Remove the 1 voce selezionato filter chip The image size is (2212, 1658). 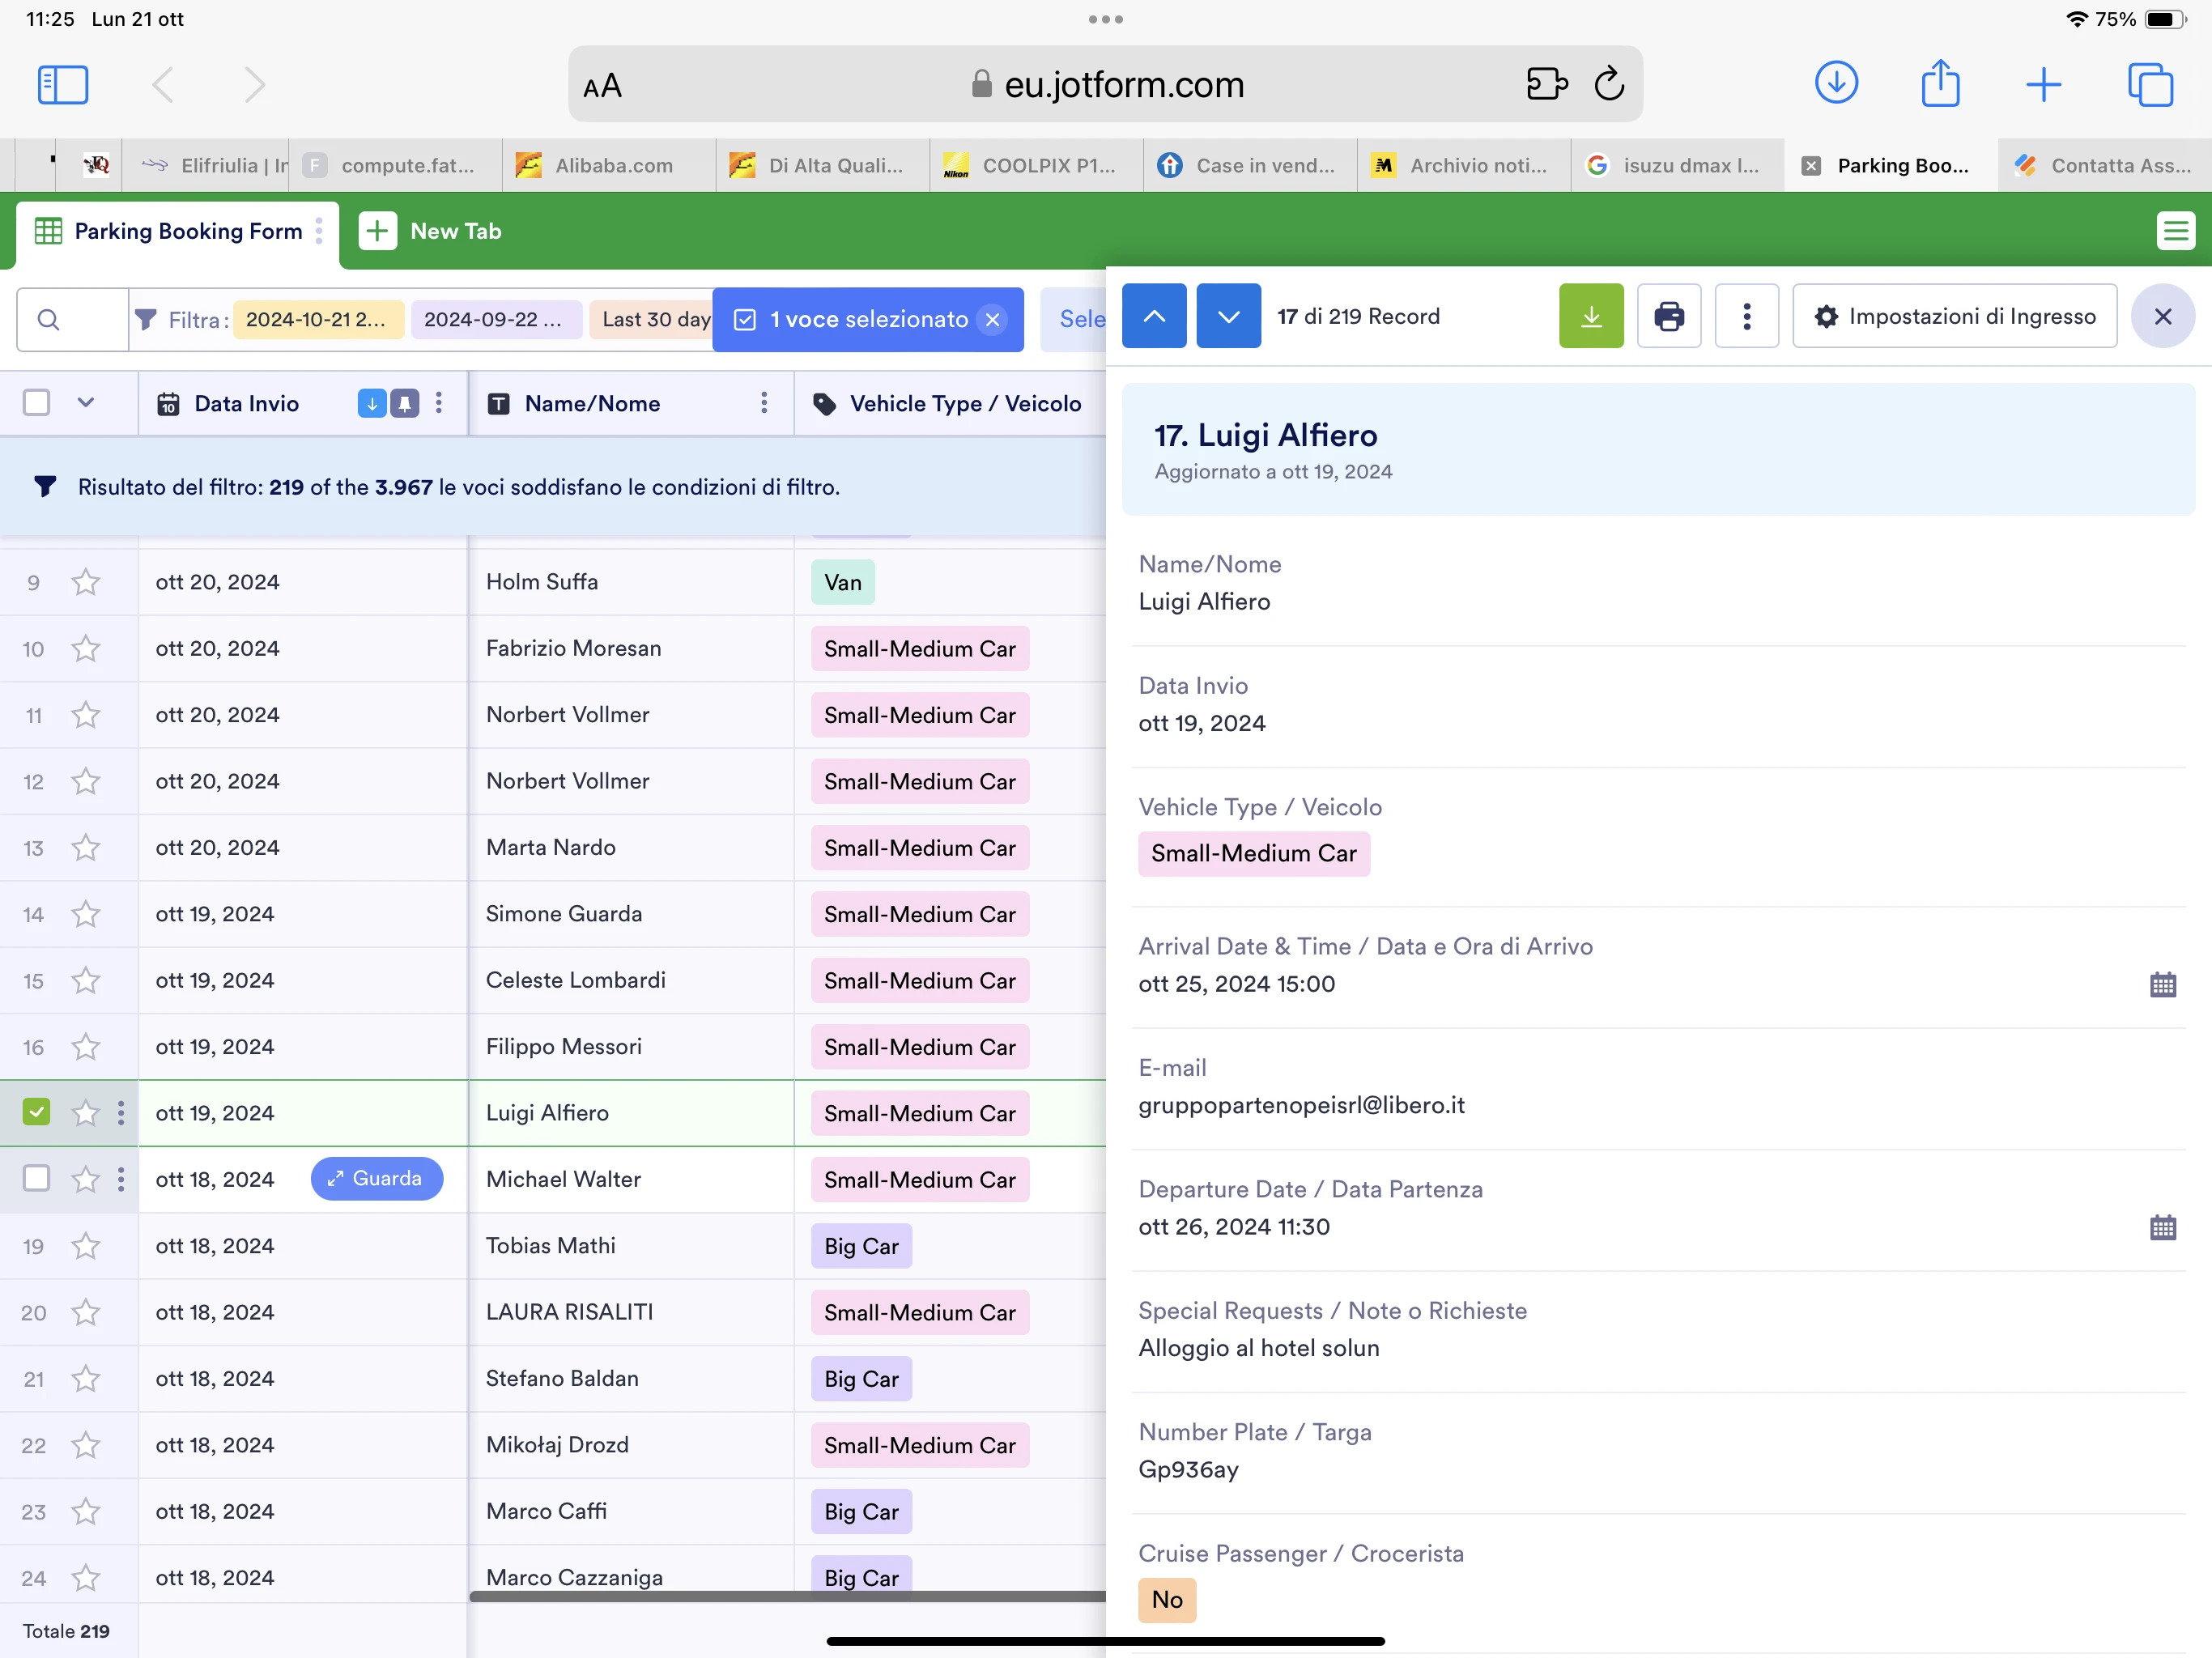tap(991, 319)
